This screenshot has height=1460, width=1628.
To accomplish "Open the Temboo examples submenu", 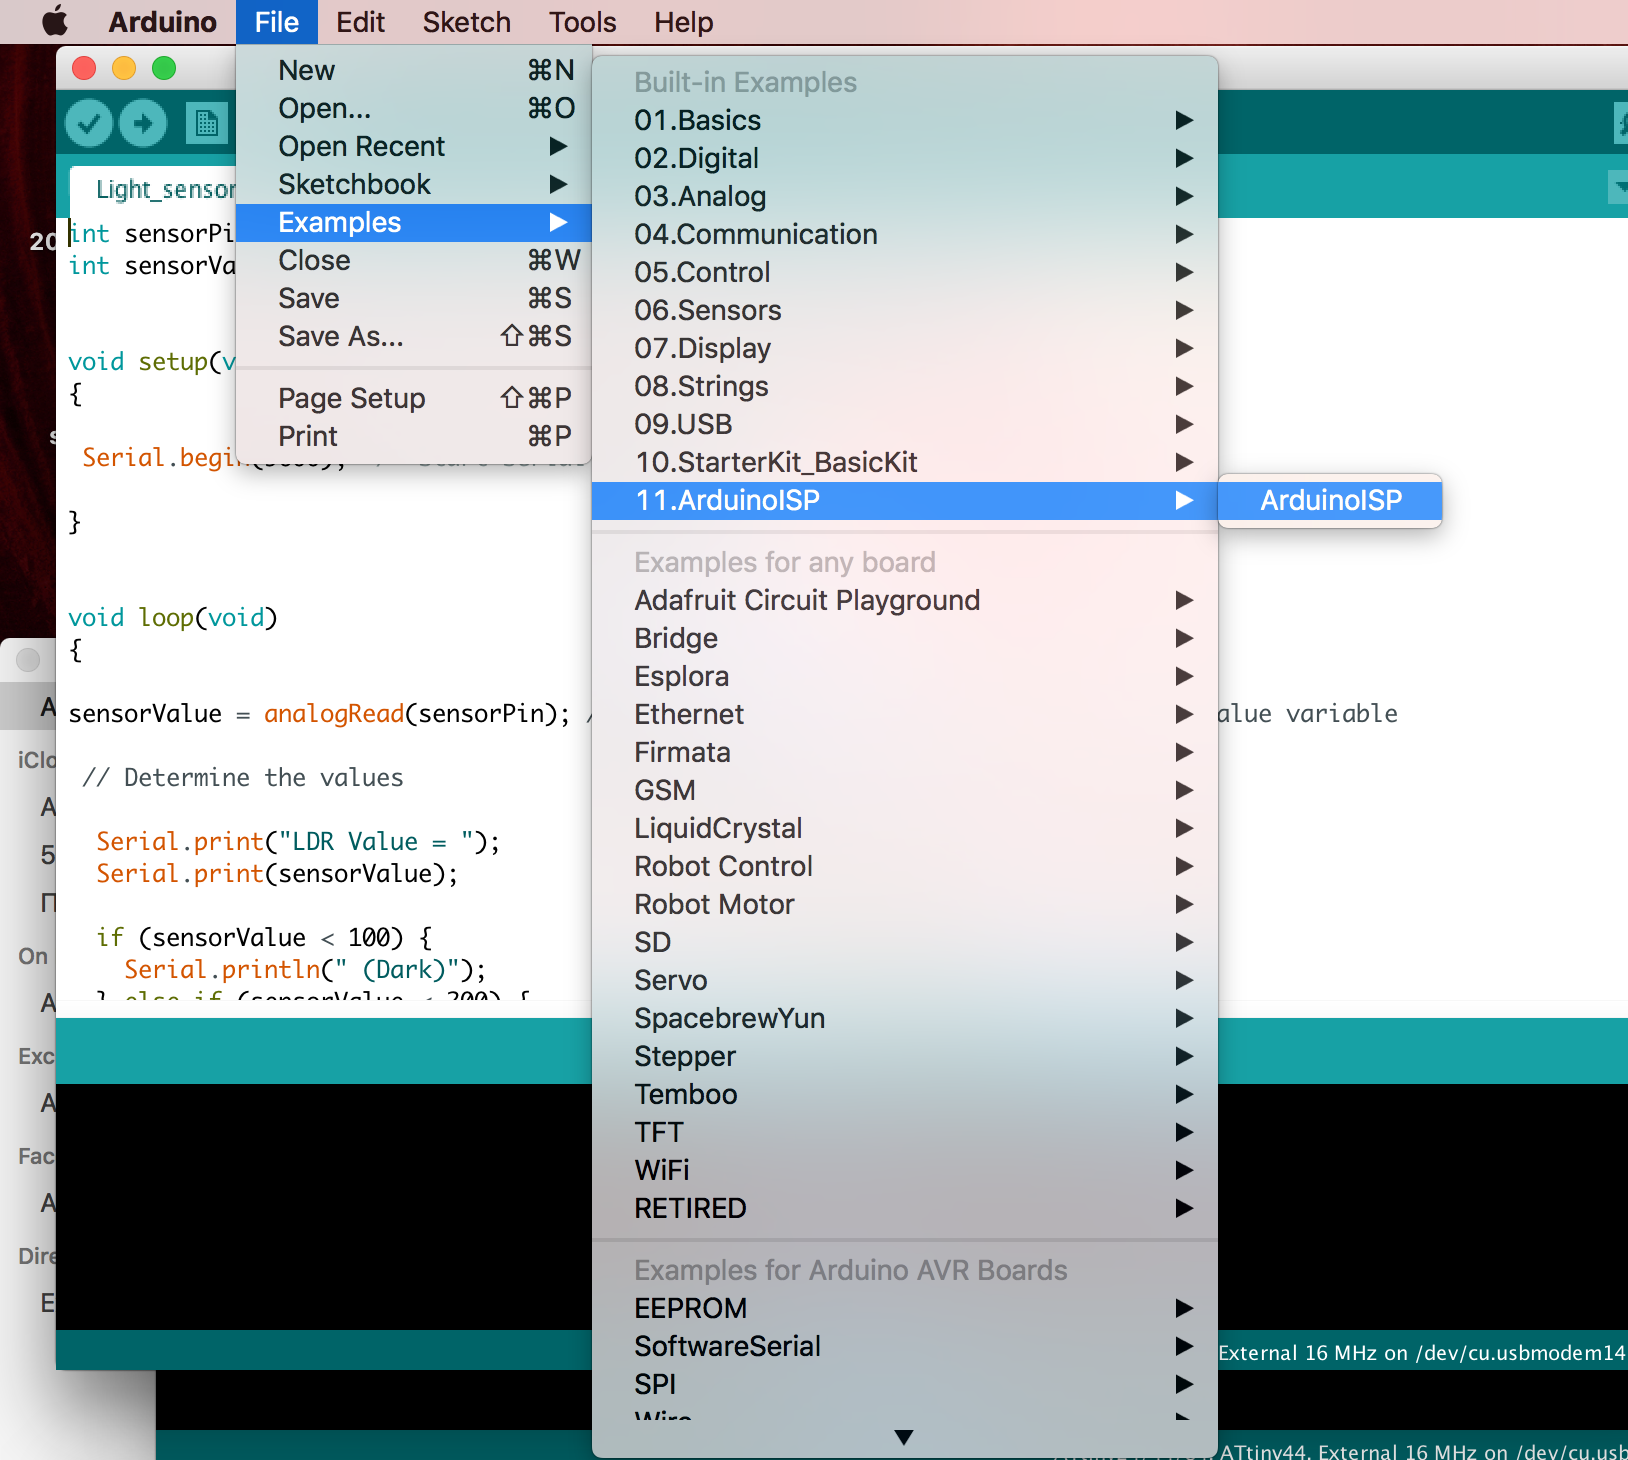I will 905,1094.
